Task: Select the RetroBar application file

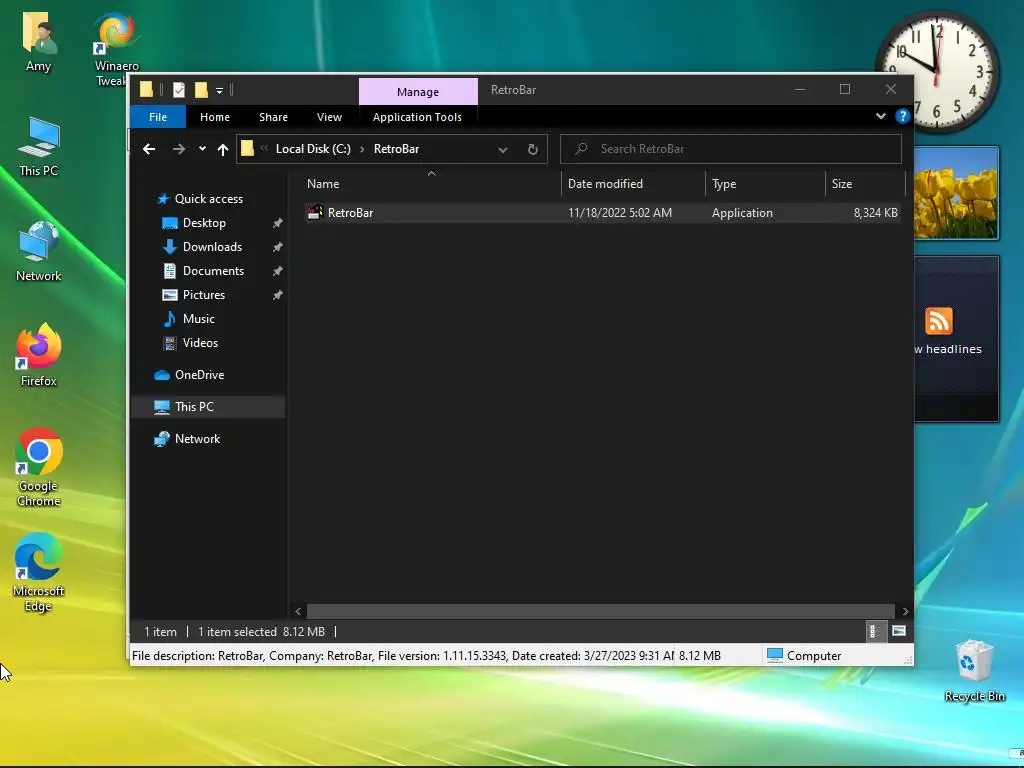Action: [603, 213]
